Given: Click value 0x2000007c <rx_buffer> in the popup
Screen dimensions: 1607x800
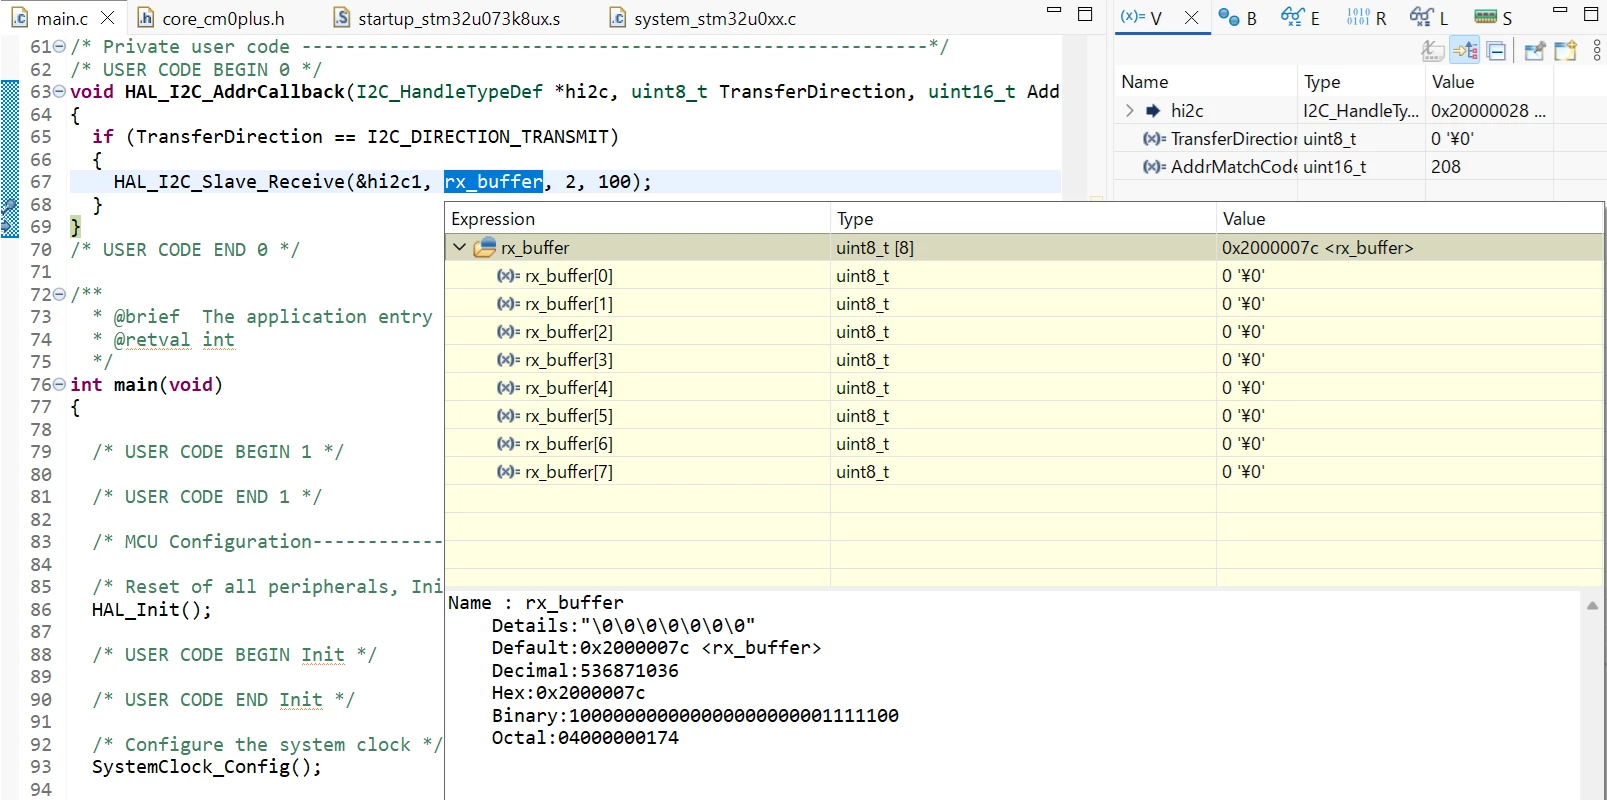Looking at the screenshot, I should coord(1317,247).
